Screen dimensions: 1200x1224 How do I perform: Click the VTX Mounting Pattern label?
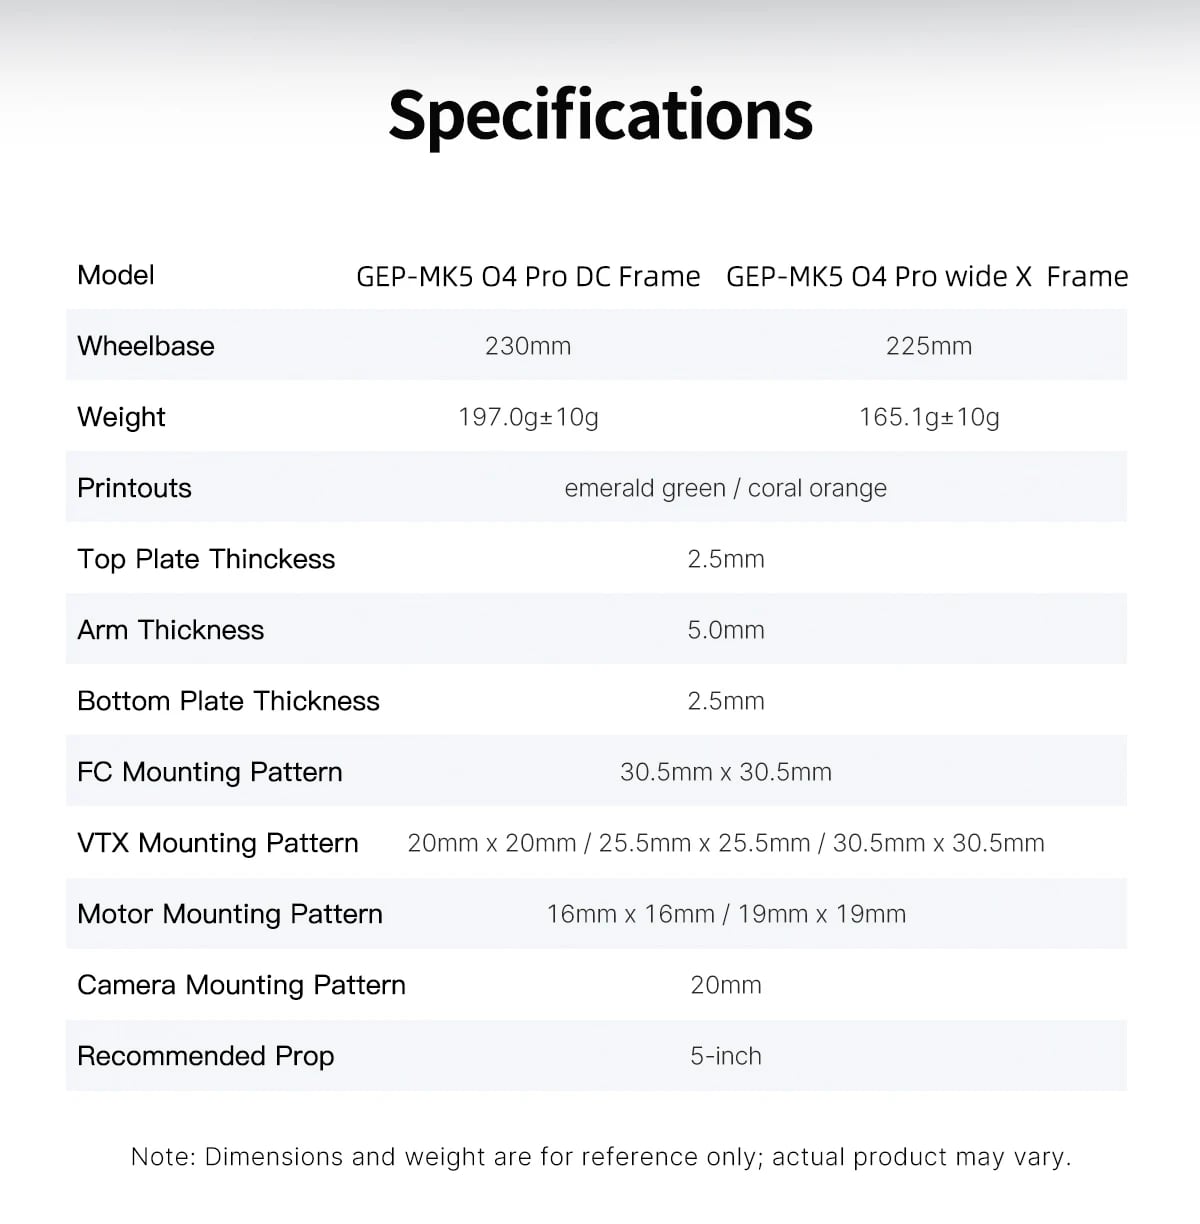click(x=217, y=843)
